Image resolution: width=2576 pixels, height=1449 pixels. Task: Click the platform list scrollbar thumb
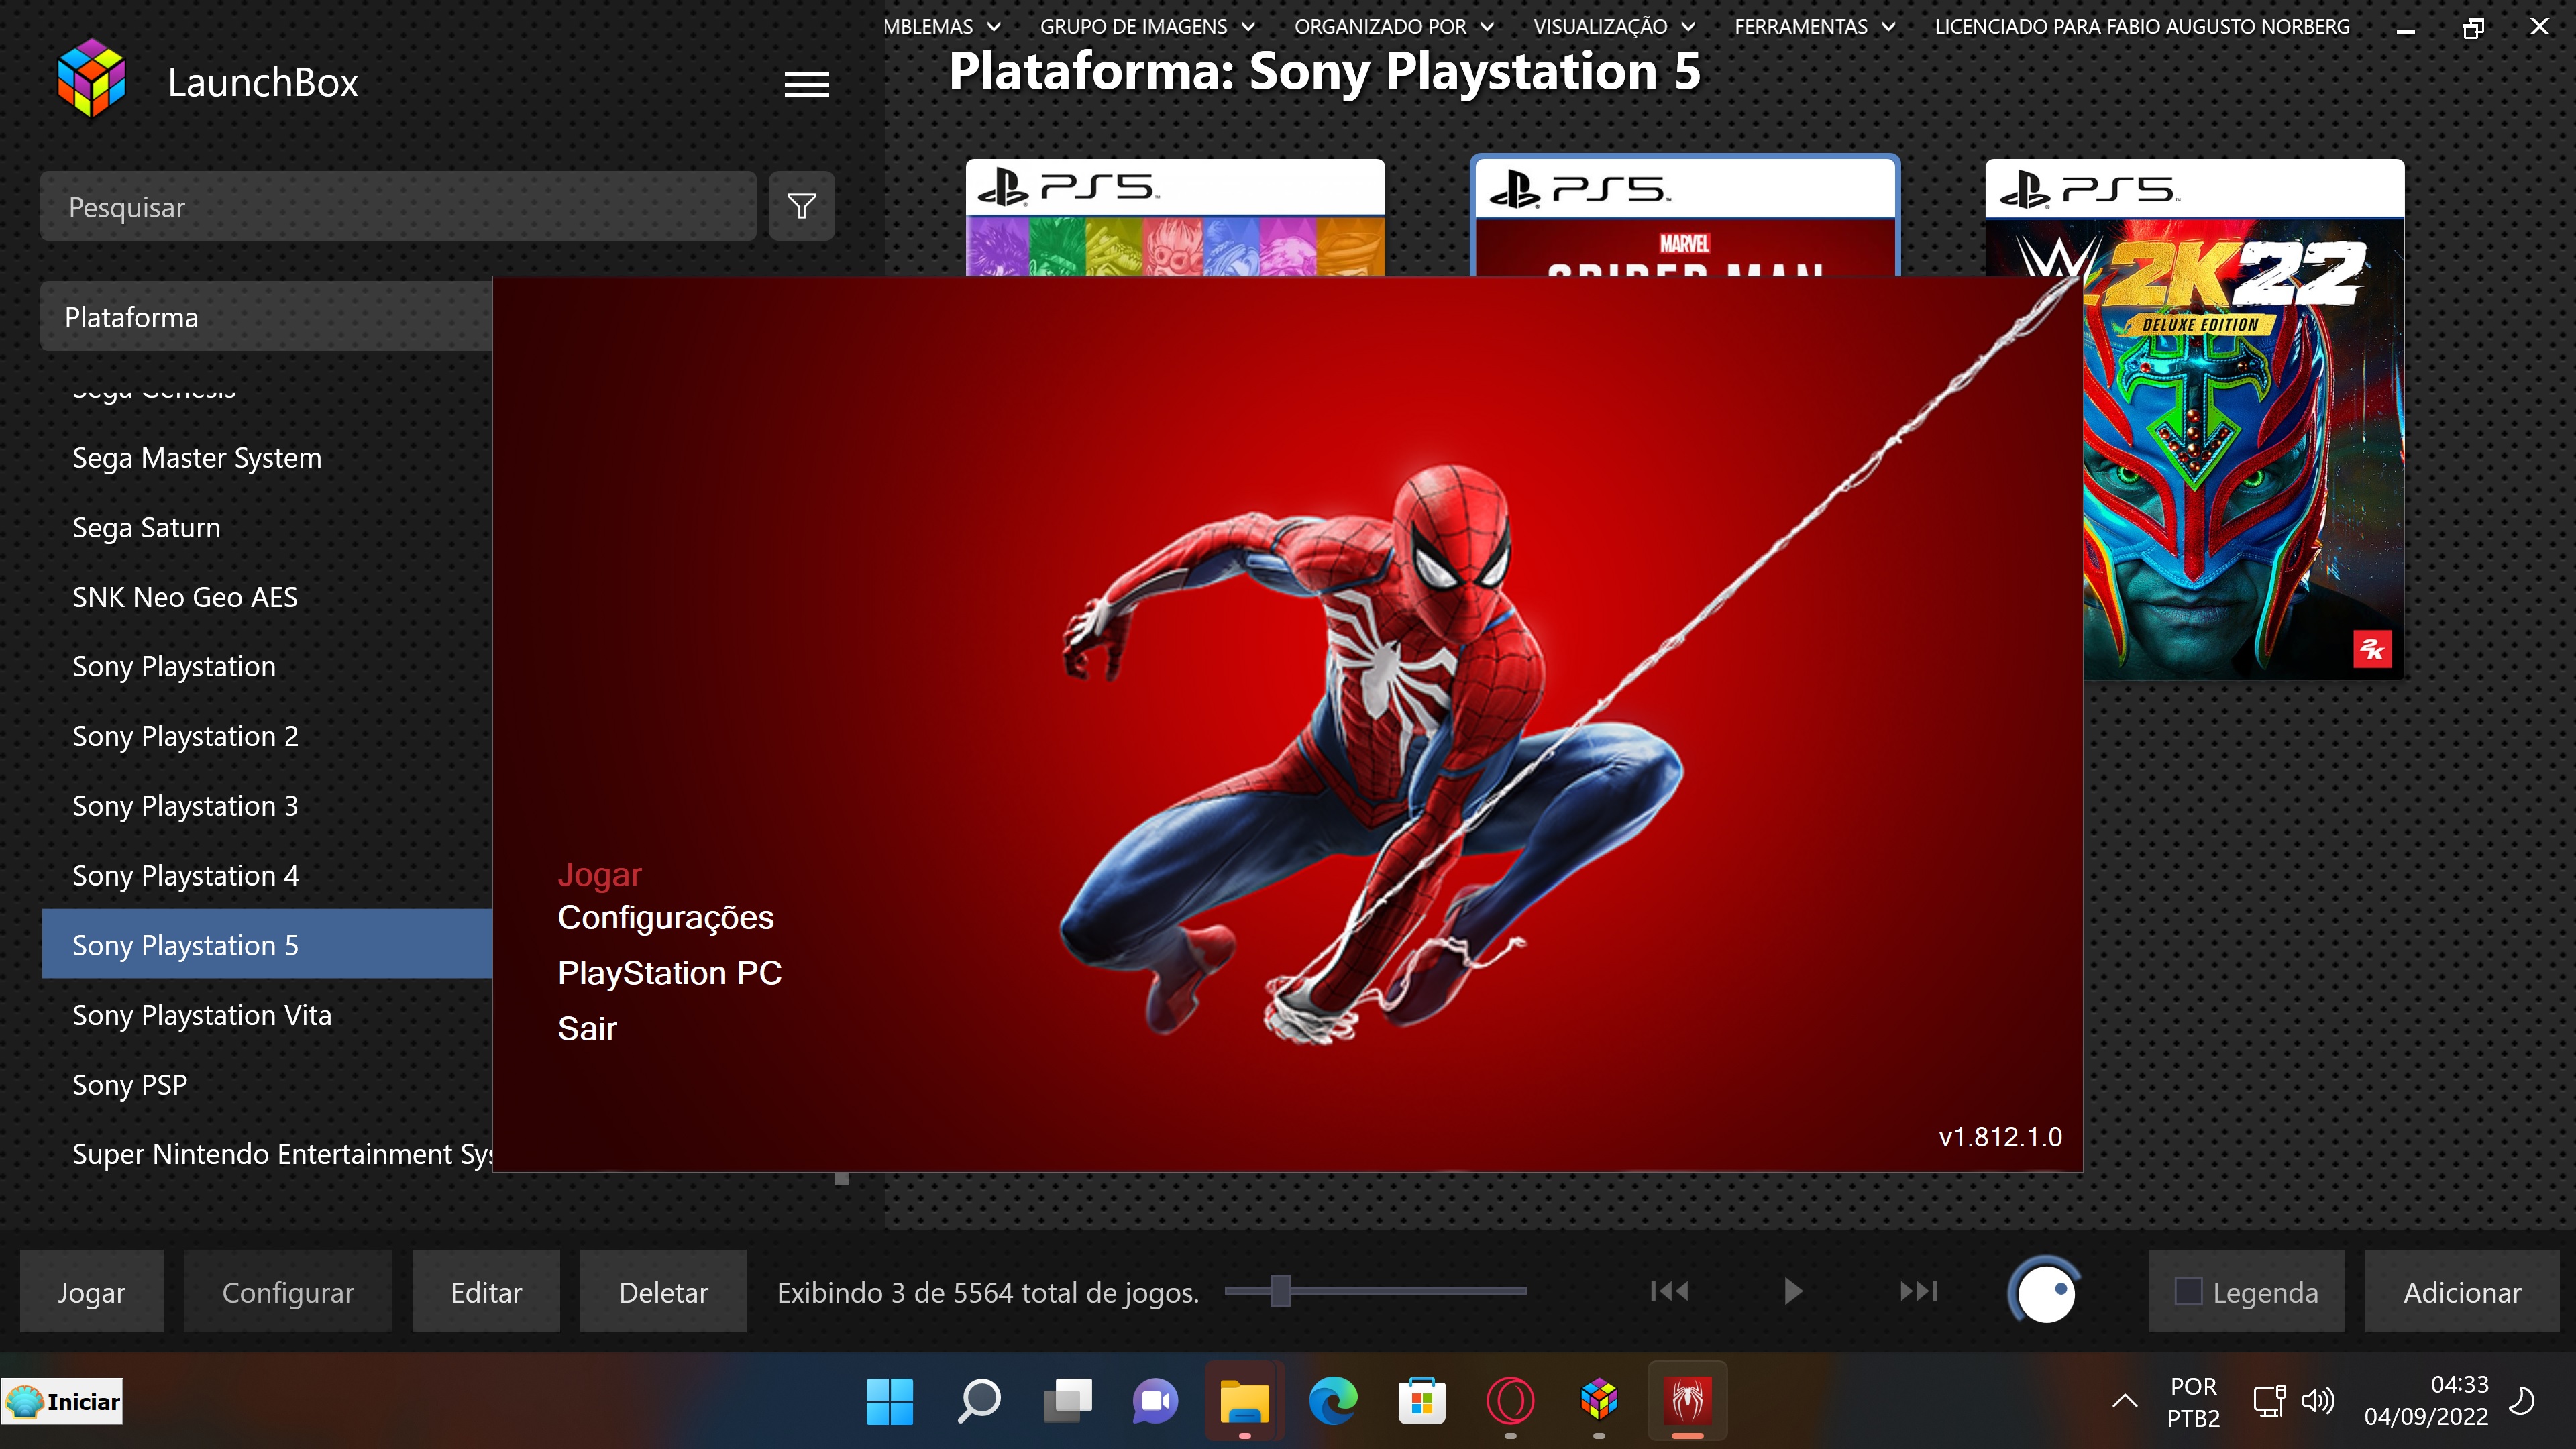pos(842,1178)
